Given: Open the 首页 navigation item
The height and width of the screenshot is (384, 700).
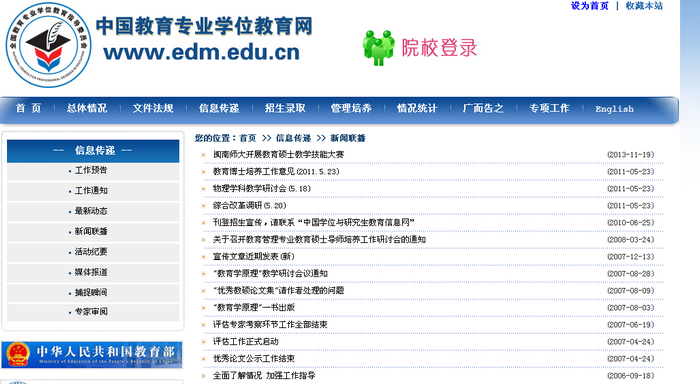Looking at the screenshot, I should (x=29, y=108).
